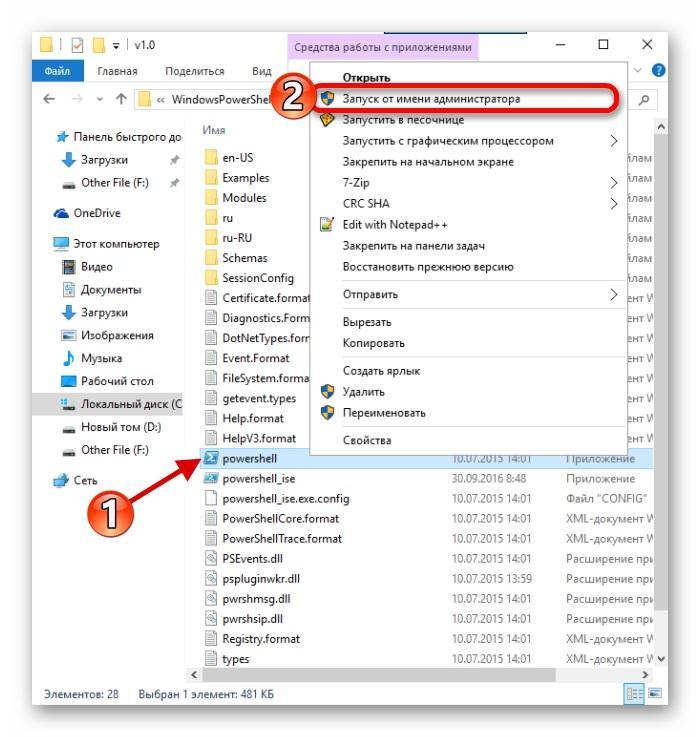Image resolution: width=700 pixels, height=737 pixels.
Task: Click the Registry.format file icon
Action: (211, 639)
